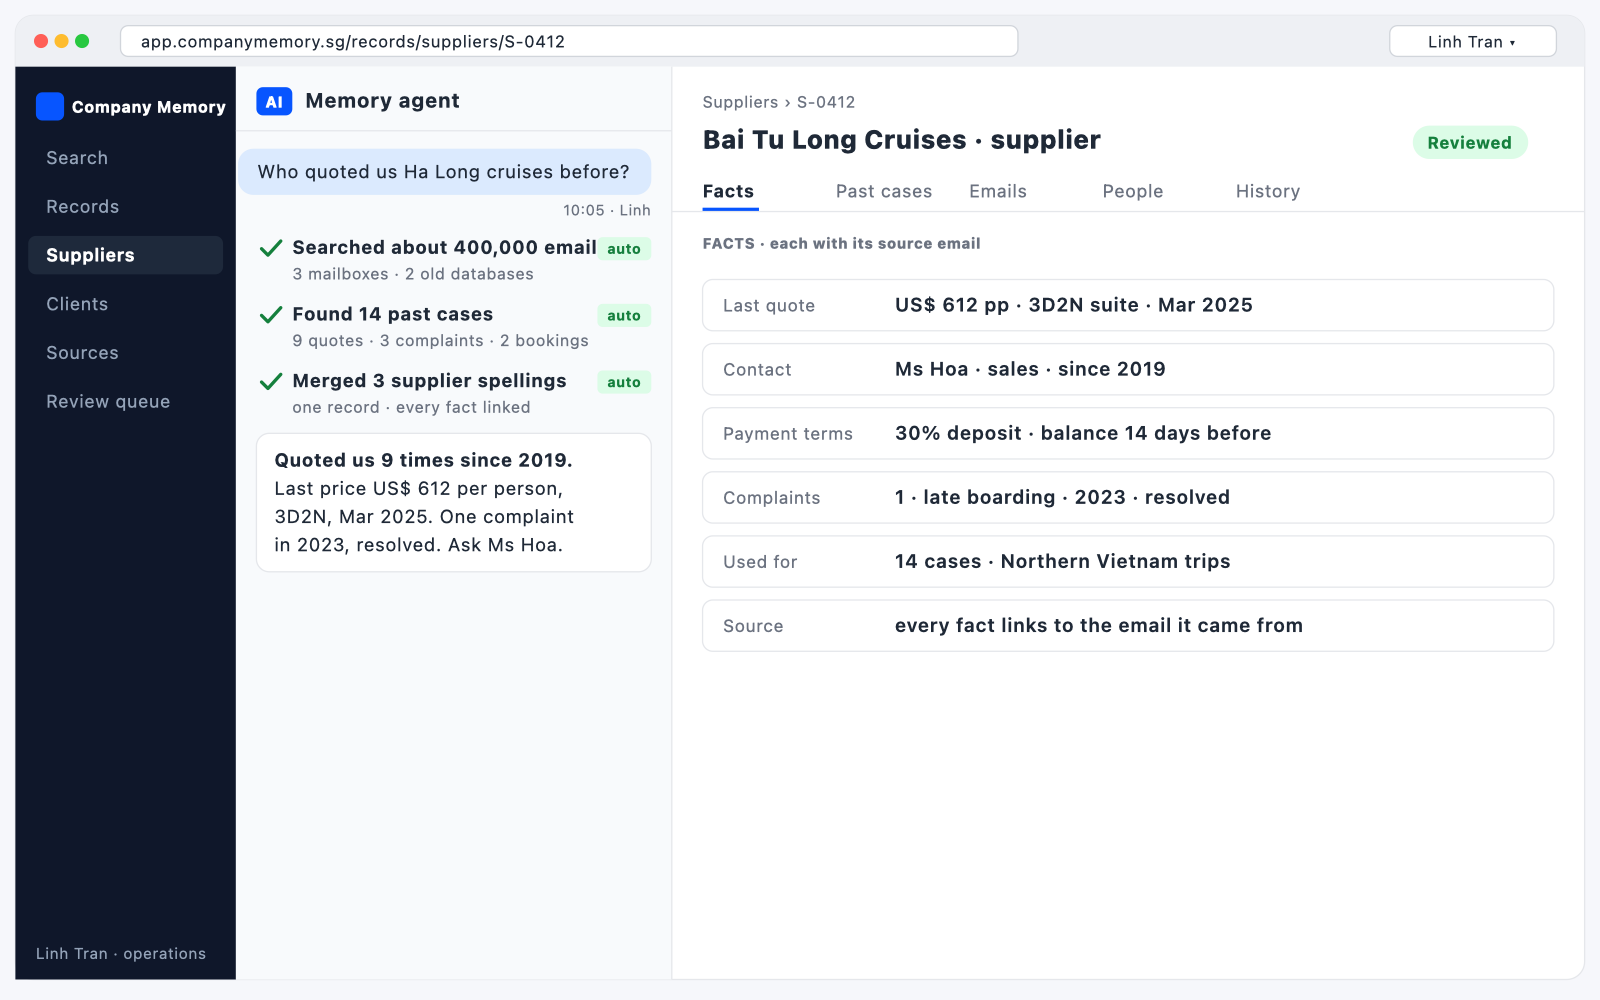Click the 'Bai Tu Long Cruises · supplier' heading
1600x1000 pixels.
pos(902,140)
